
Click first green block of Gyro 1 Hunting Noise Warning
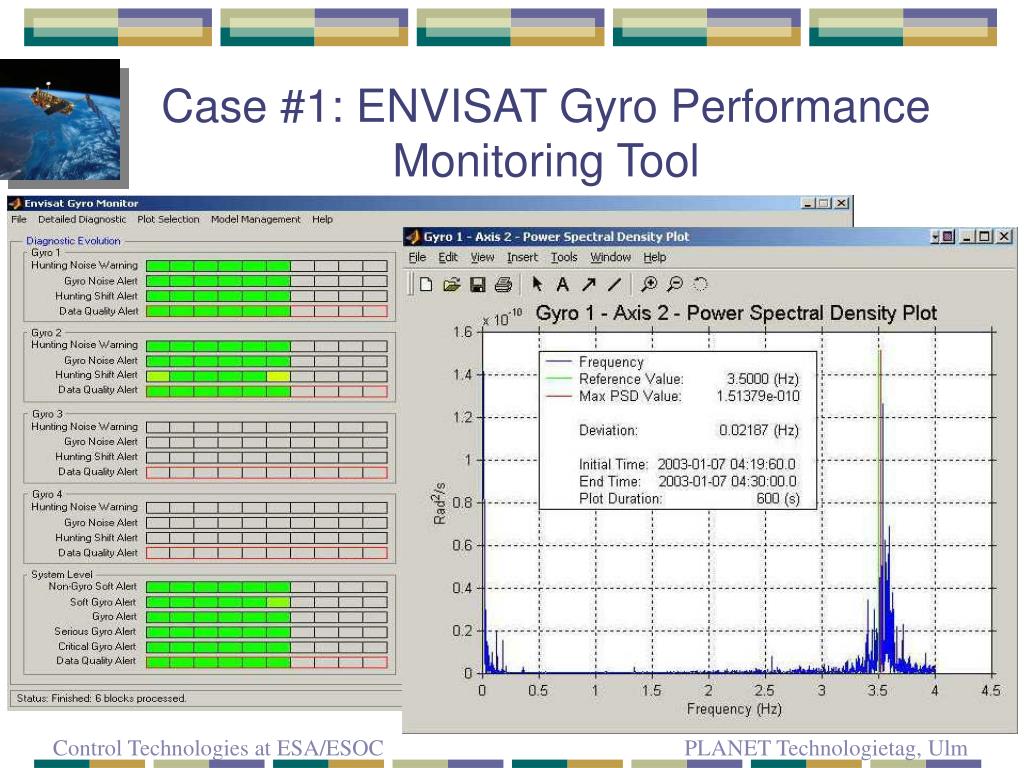pyautogui.click(x=158, y=266)
